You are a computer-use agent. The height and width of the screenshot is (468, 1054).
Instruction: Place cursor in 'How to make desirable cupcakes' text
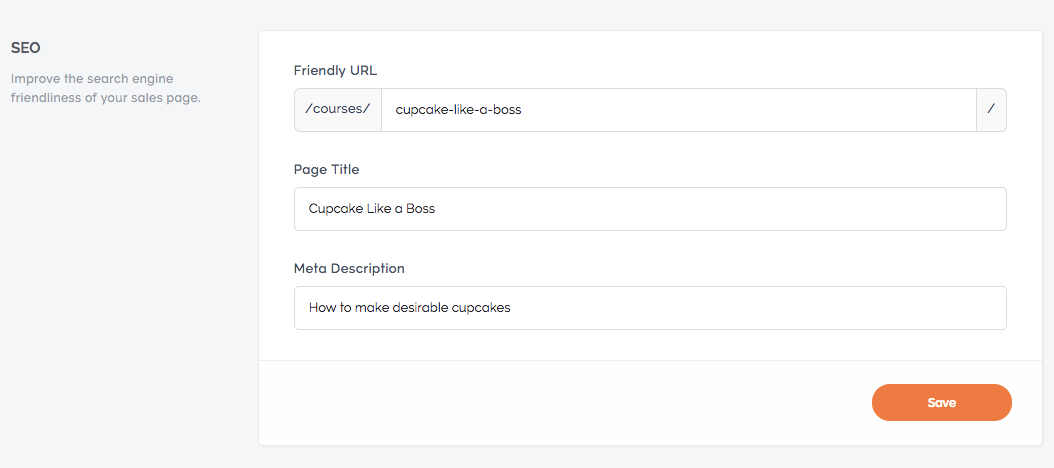click(410, 308)
